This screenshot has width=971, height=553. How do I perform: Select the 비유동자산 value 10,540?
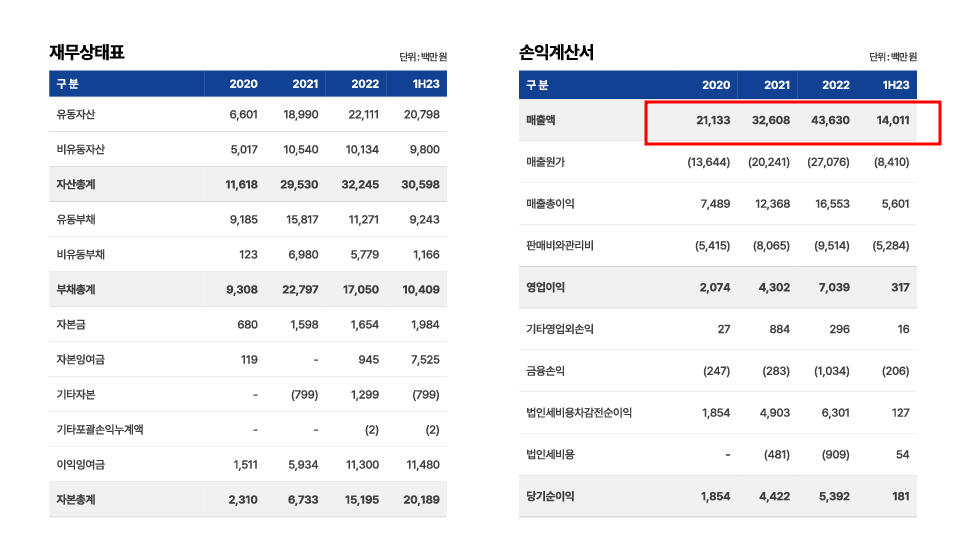[301, 149]
